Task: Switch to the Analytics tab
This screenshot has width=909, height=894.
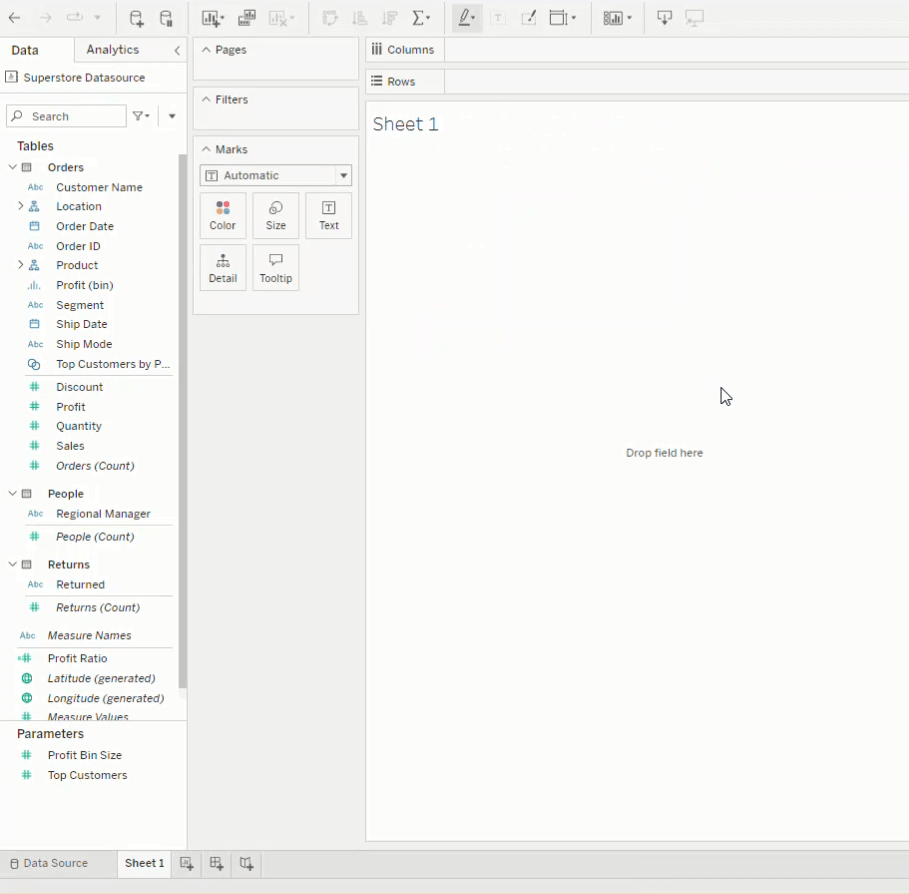Action: [x=112, y=49]
